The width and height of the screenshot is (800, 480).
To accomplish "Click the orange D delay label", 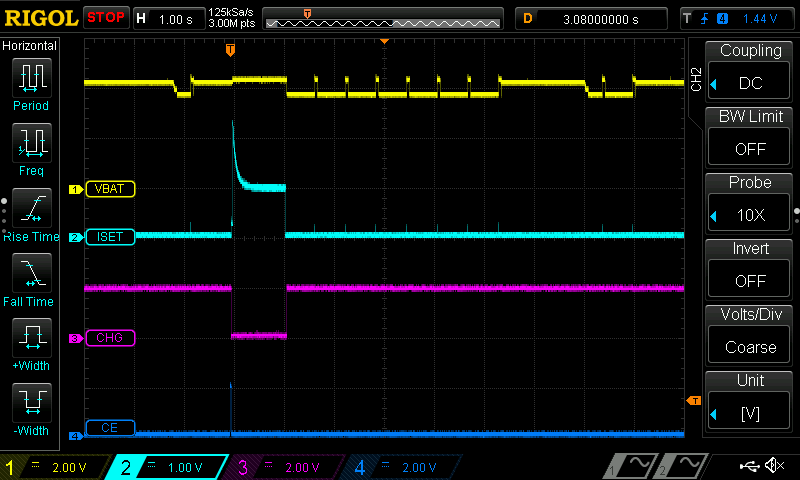I will pos(528,19).
